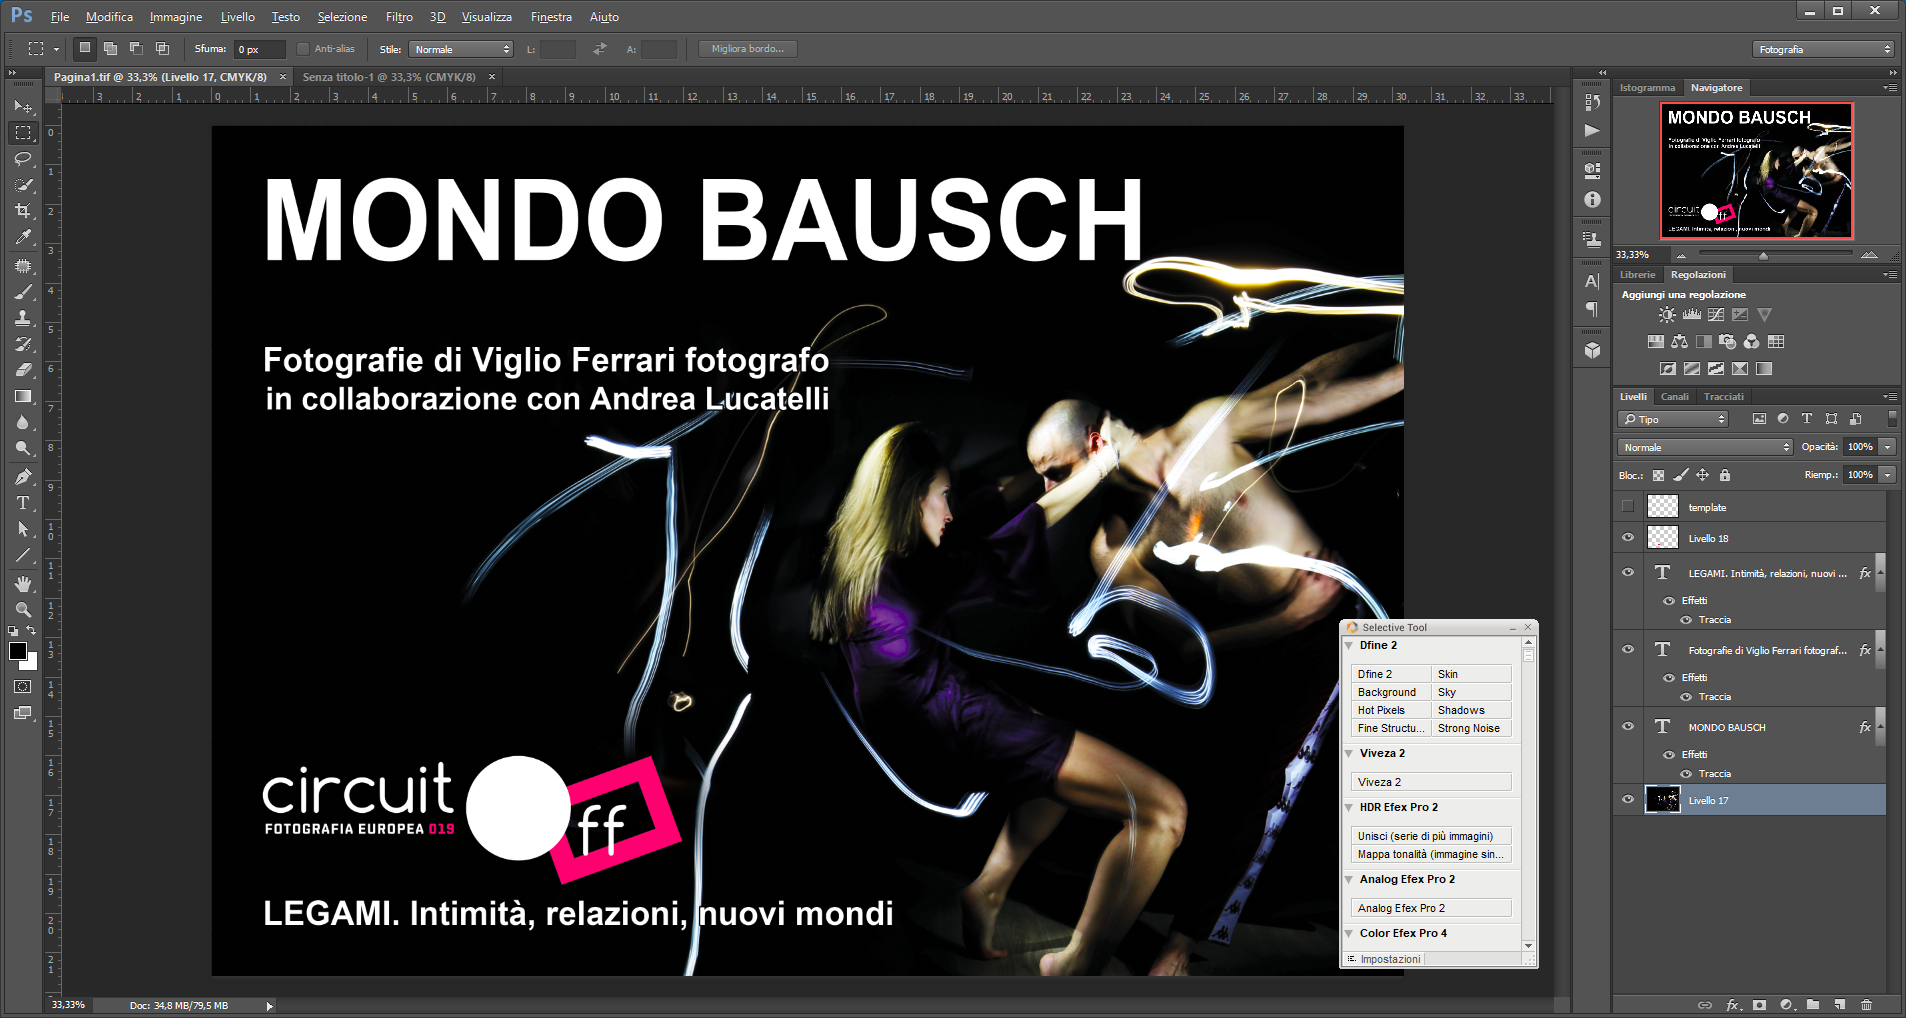Select the Crop tool
Viewport: 1906px width, 1018px height.
click(x=23, y=211)
